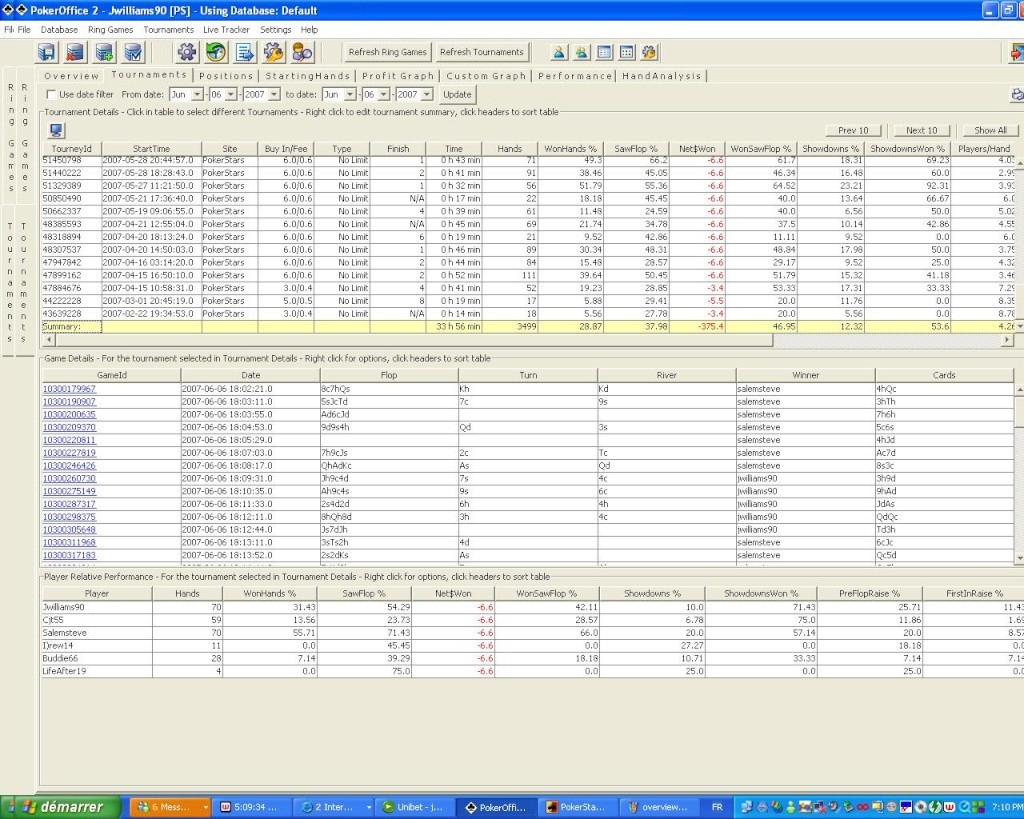Sort Game Details by the Winner header

pyautogui.click(x=805, y=376)
